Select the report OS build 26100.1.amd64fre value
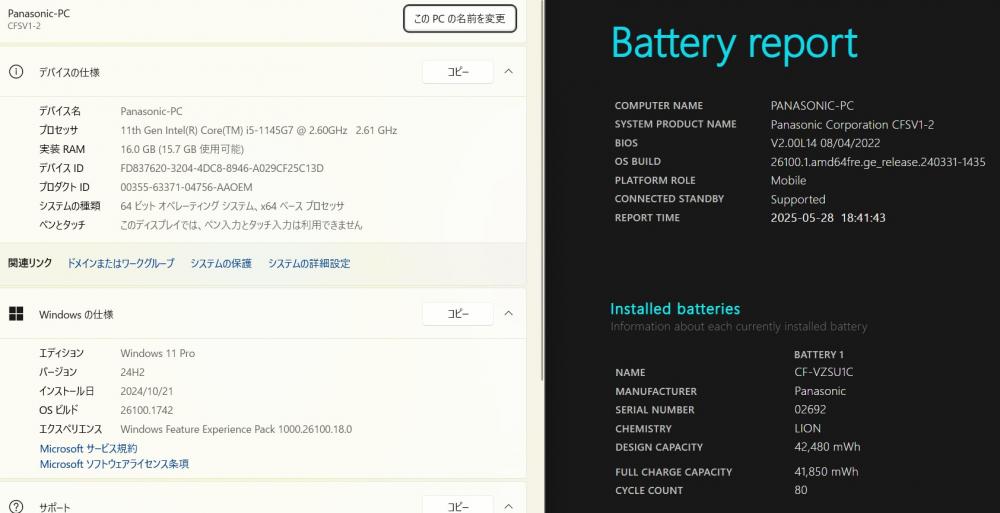 (x=878, y=162)
